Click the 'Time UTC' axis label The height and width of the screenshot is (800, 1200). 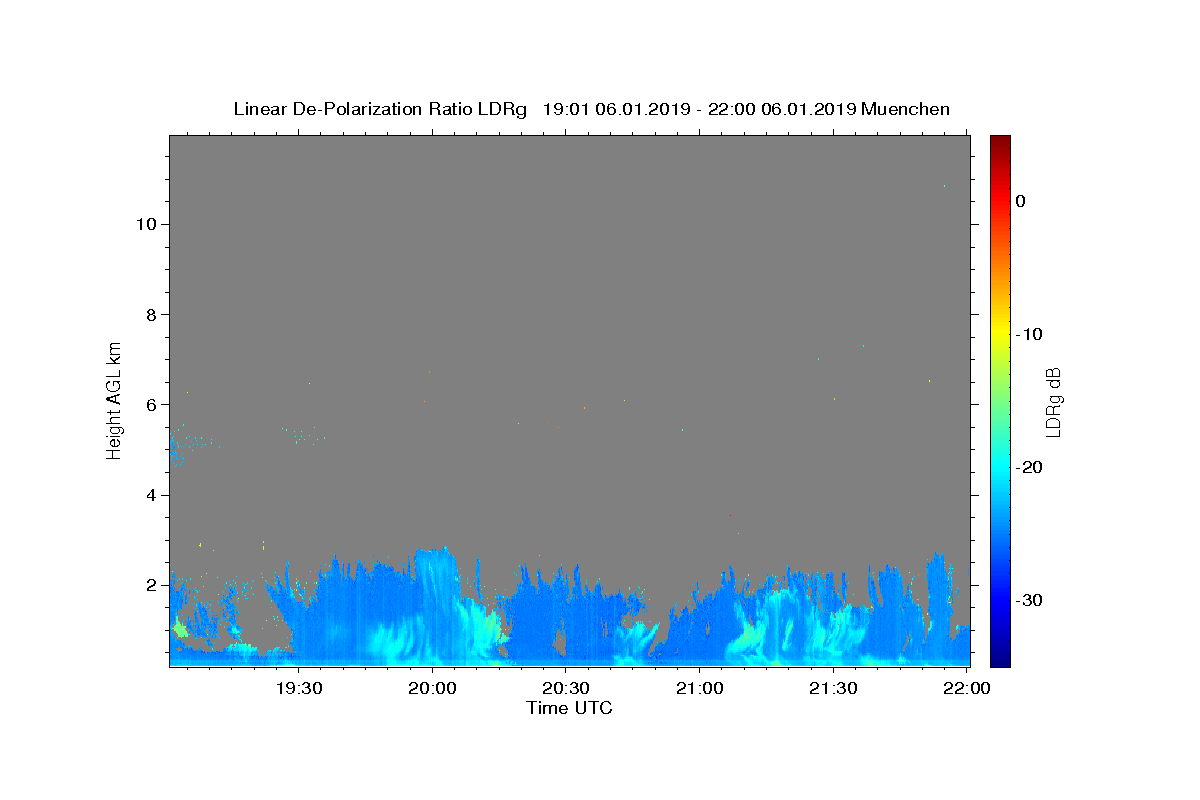(x=569, y=708)
